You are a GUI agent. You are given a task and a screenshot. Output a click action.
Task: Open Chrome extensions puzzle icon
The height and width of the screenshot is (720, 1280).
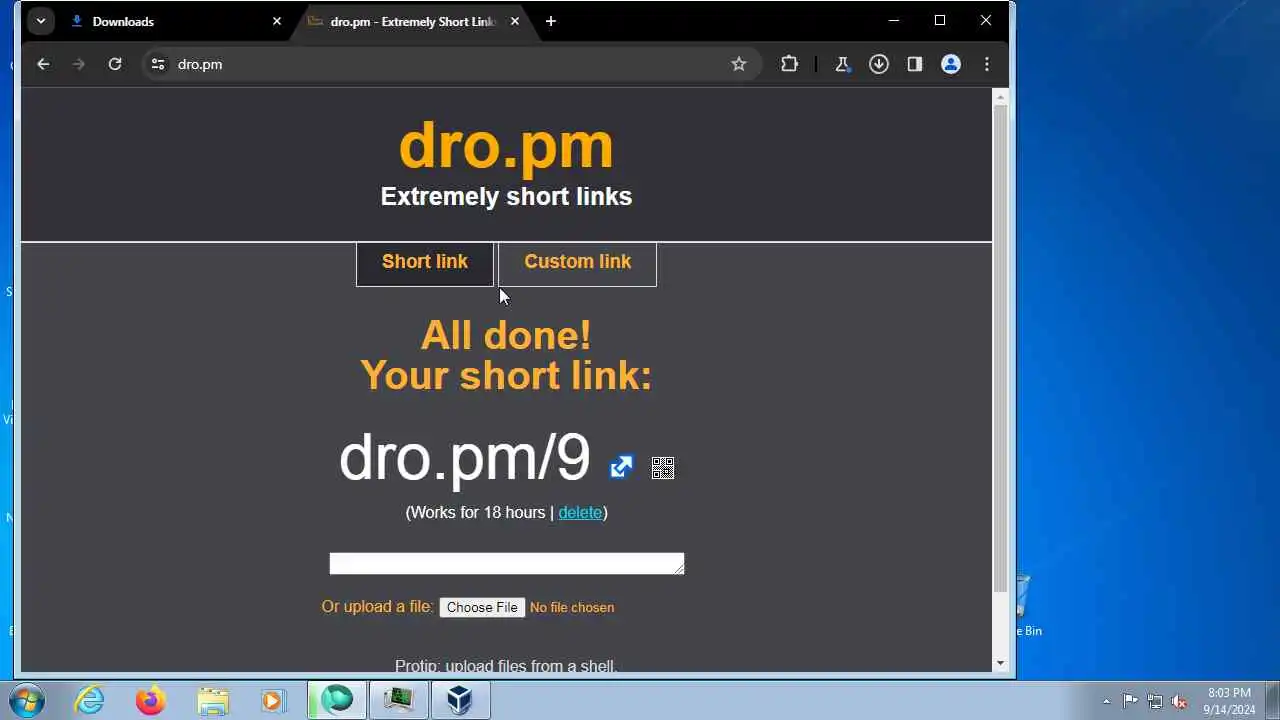[x=789, y=64]
